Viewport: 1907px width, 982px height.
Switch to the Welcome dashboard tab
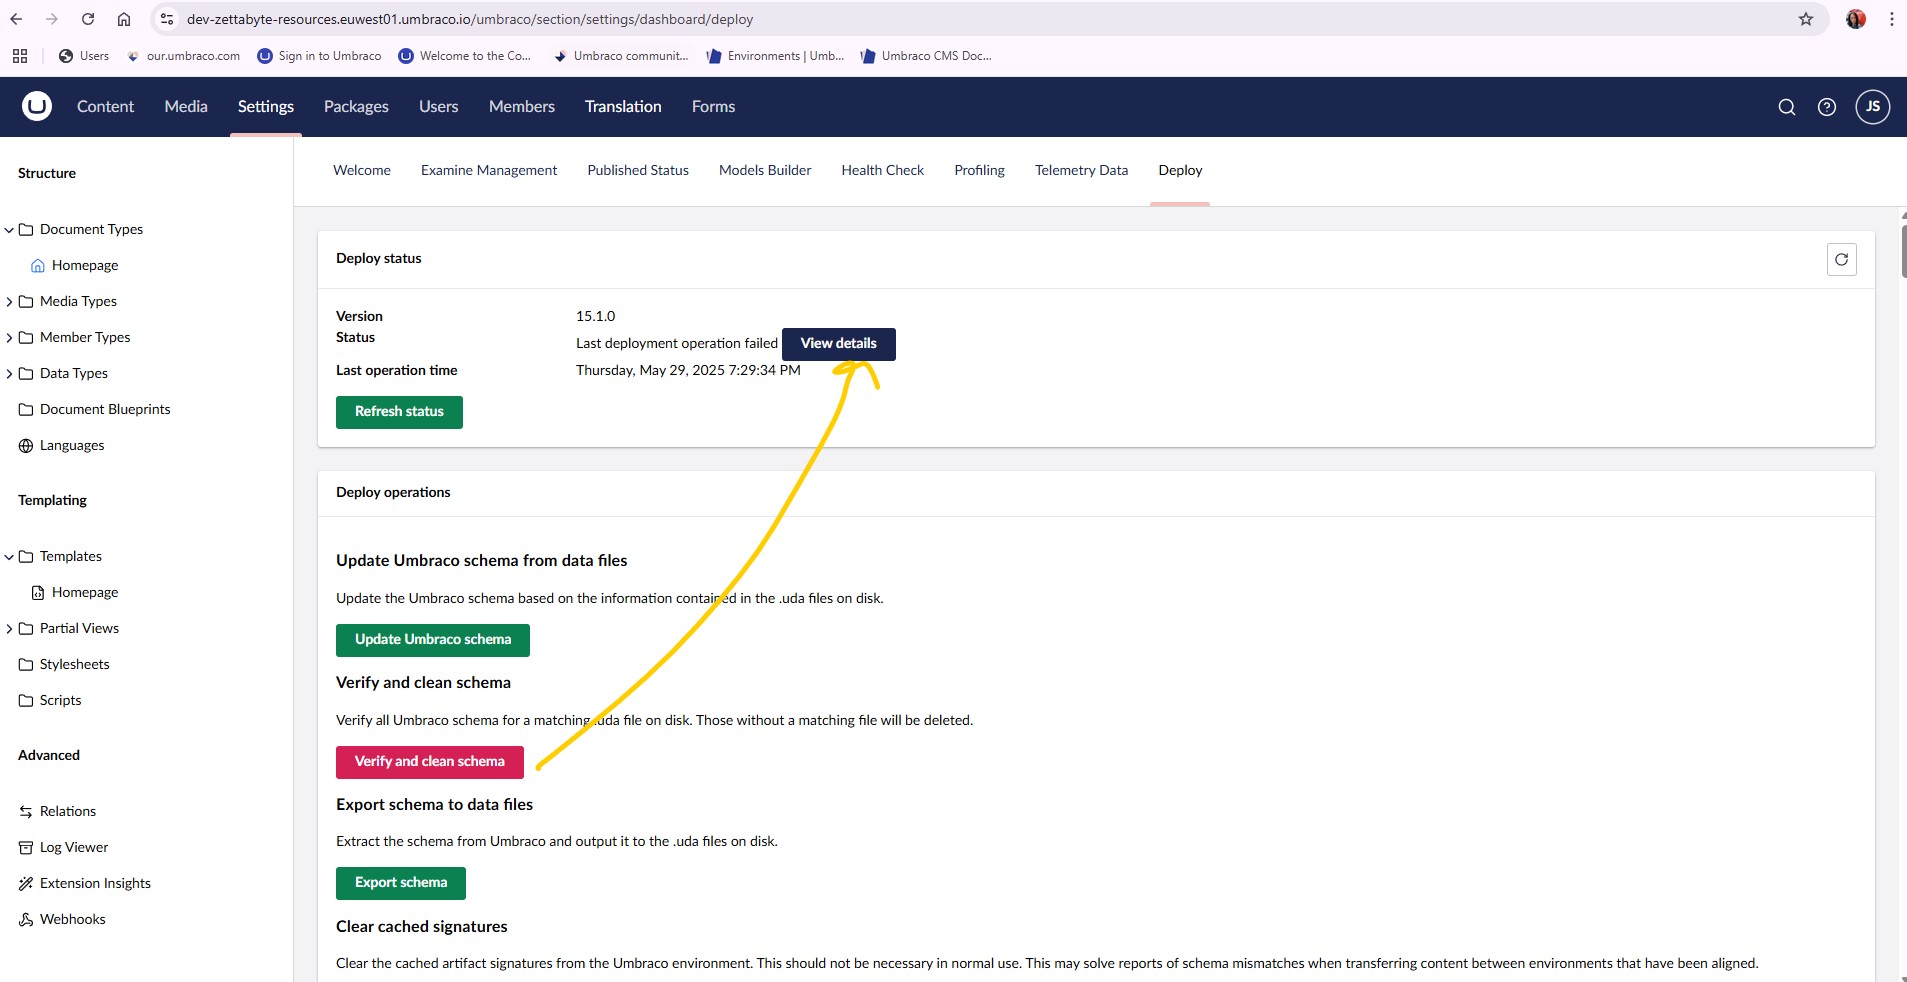362,171
